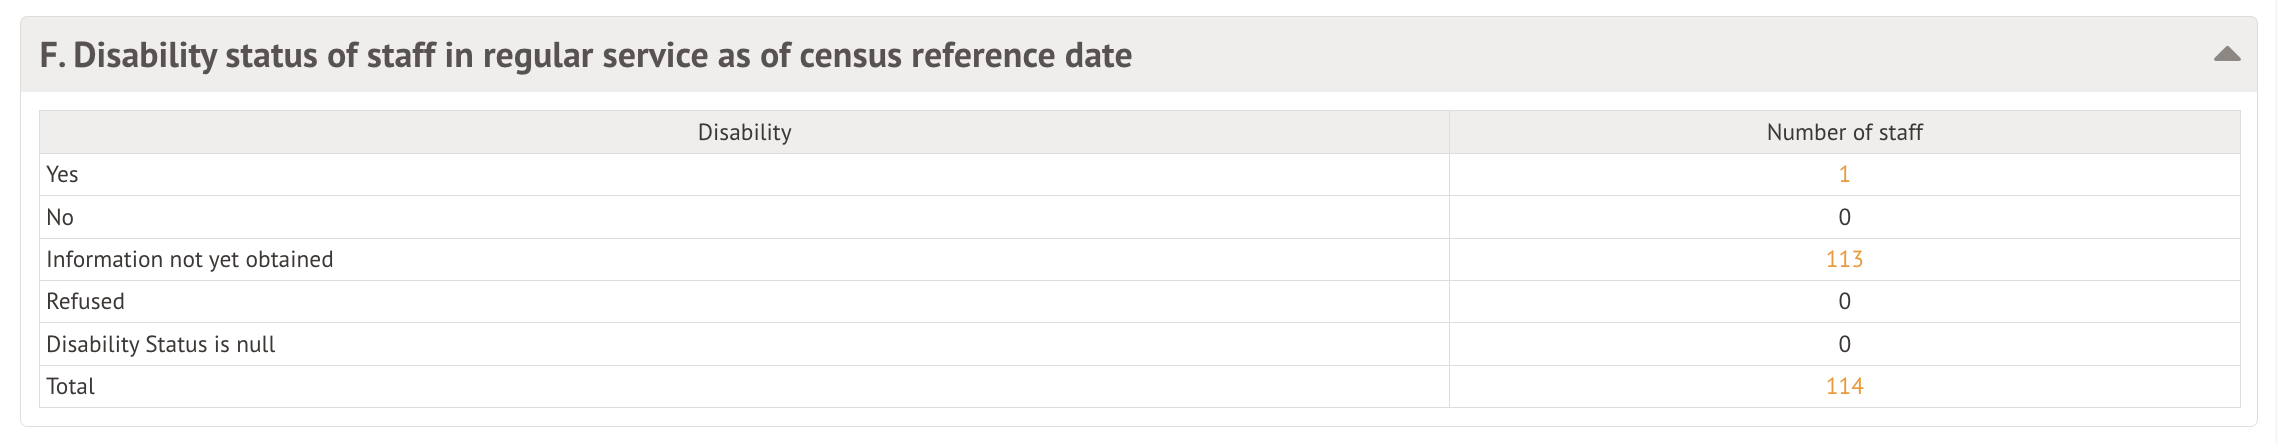Open the Total 114 staff link
Screen dimensions: 2278x444
[x=1844, y=386]
